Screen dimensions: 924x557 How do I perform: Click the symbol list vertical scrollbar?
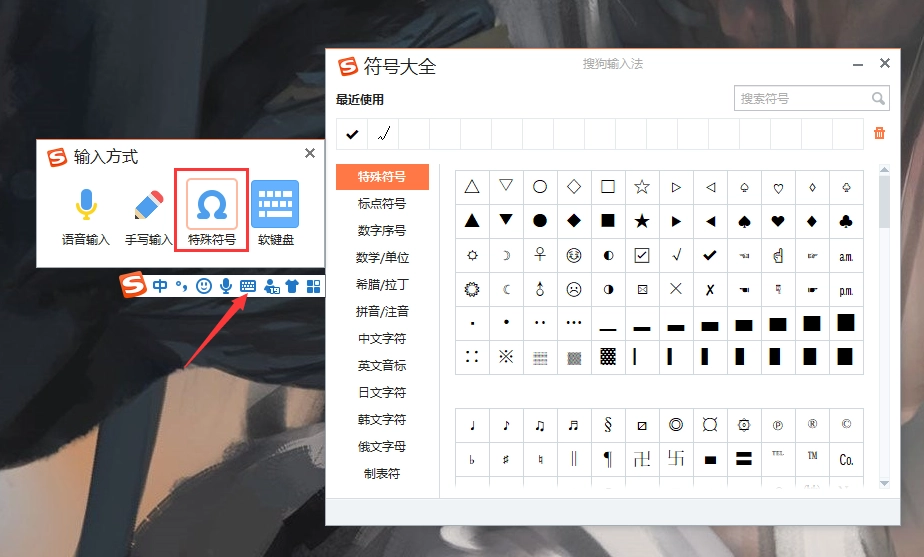click(884, 200)
